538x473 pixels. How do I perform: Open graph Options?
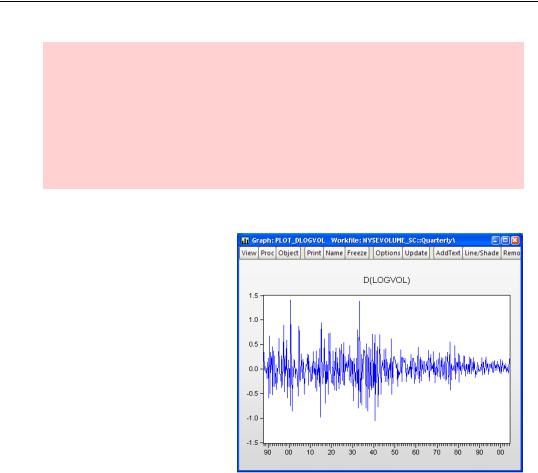[388, 253]
